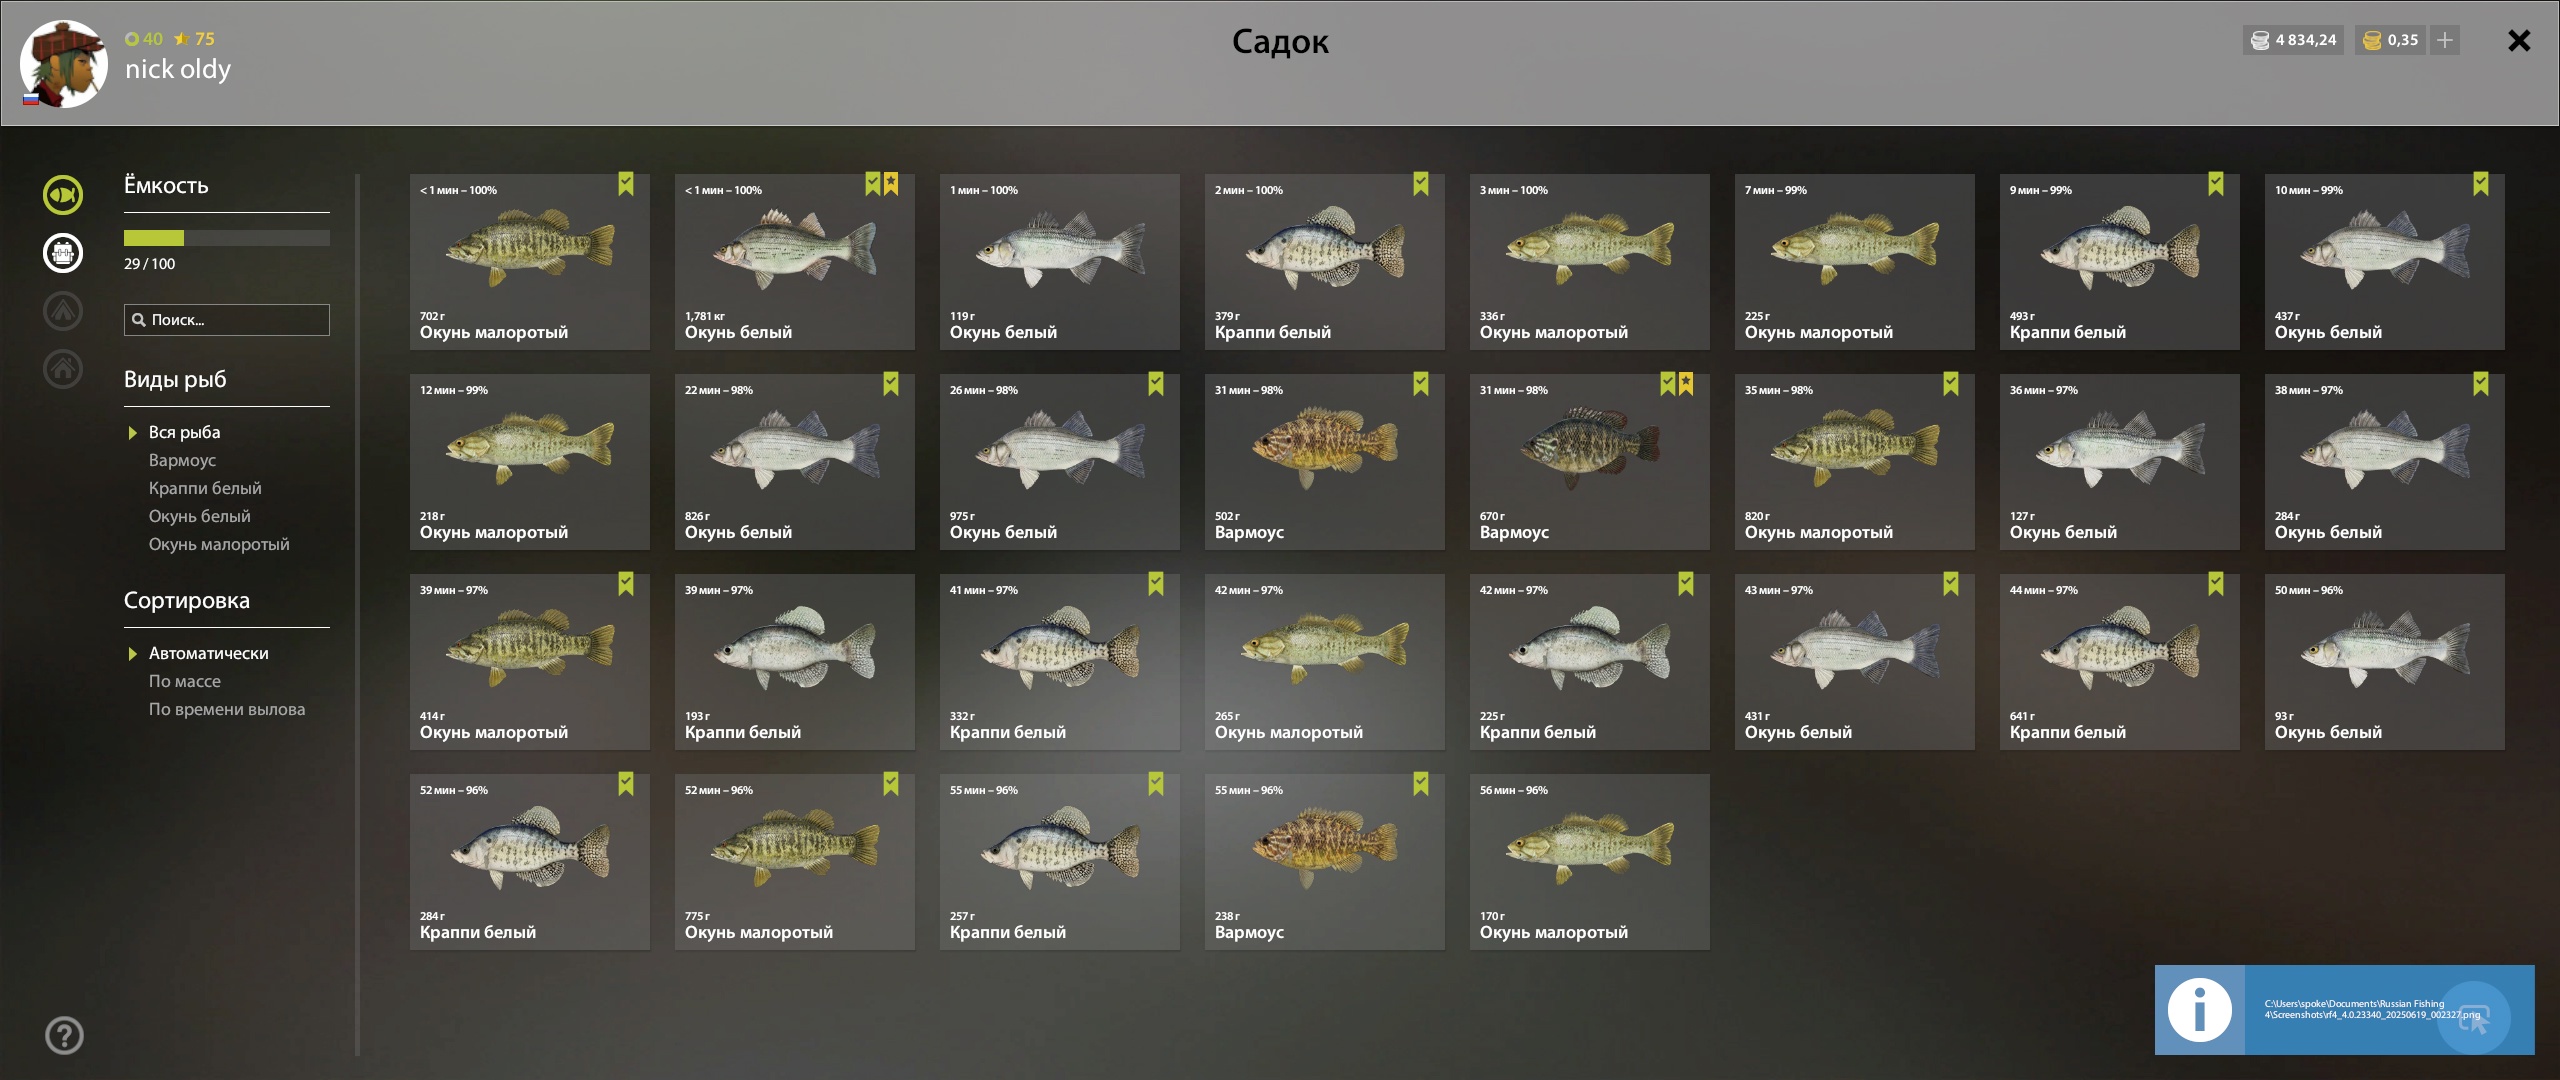
Task: Click the plus icon to add gold coins
Action: pyautogui.click(x=2444, y=40)
